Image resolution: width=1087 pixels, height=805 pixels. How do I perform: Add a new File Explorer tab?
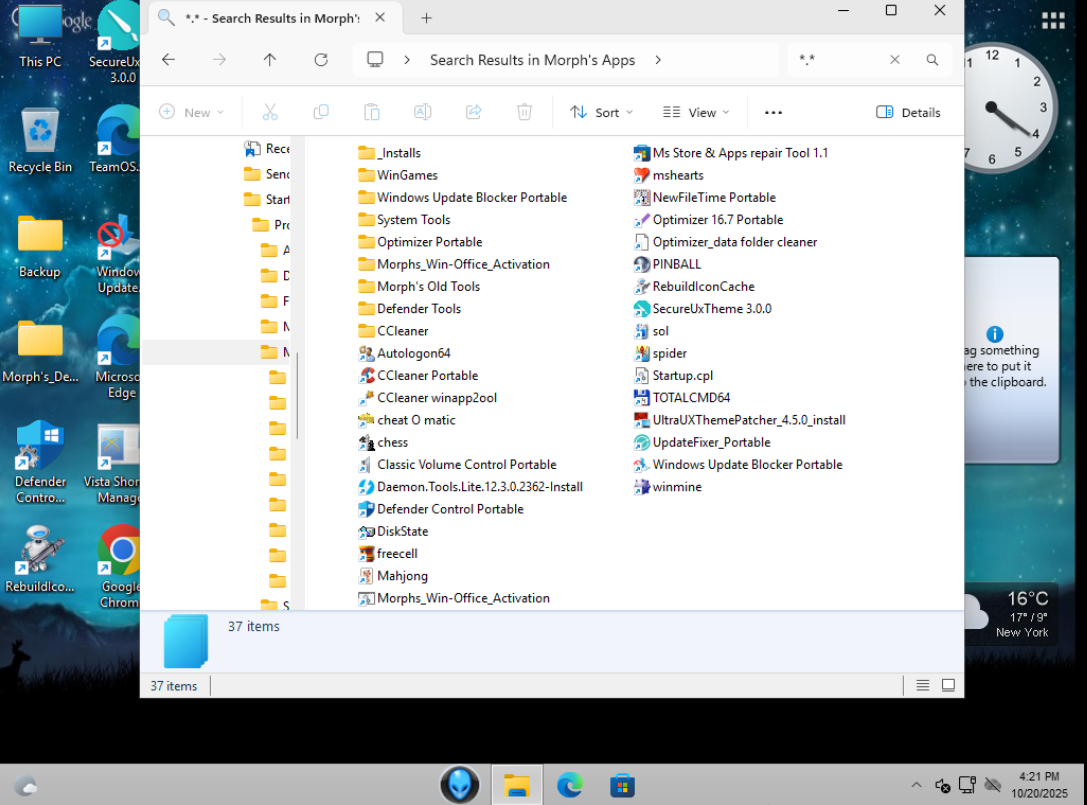(x=426, y=18)
